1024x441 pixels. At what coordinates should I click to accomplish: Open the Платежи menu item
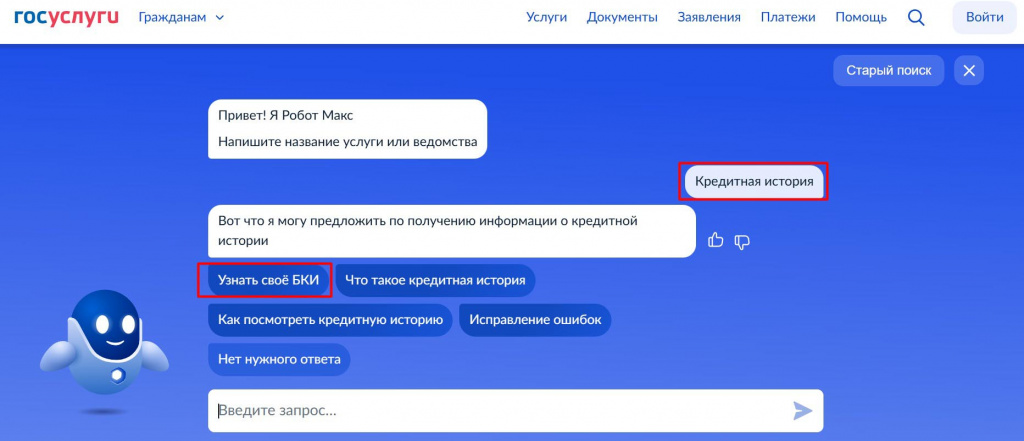coord(788,18)
